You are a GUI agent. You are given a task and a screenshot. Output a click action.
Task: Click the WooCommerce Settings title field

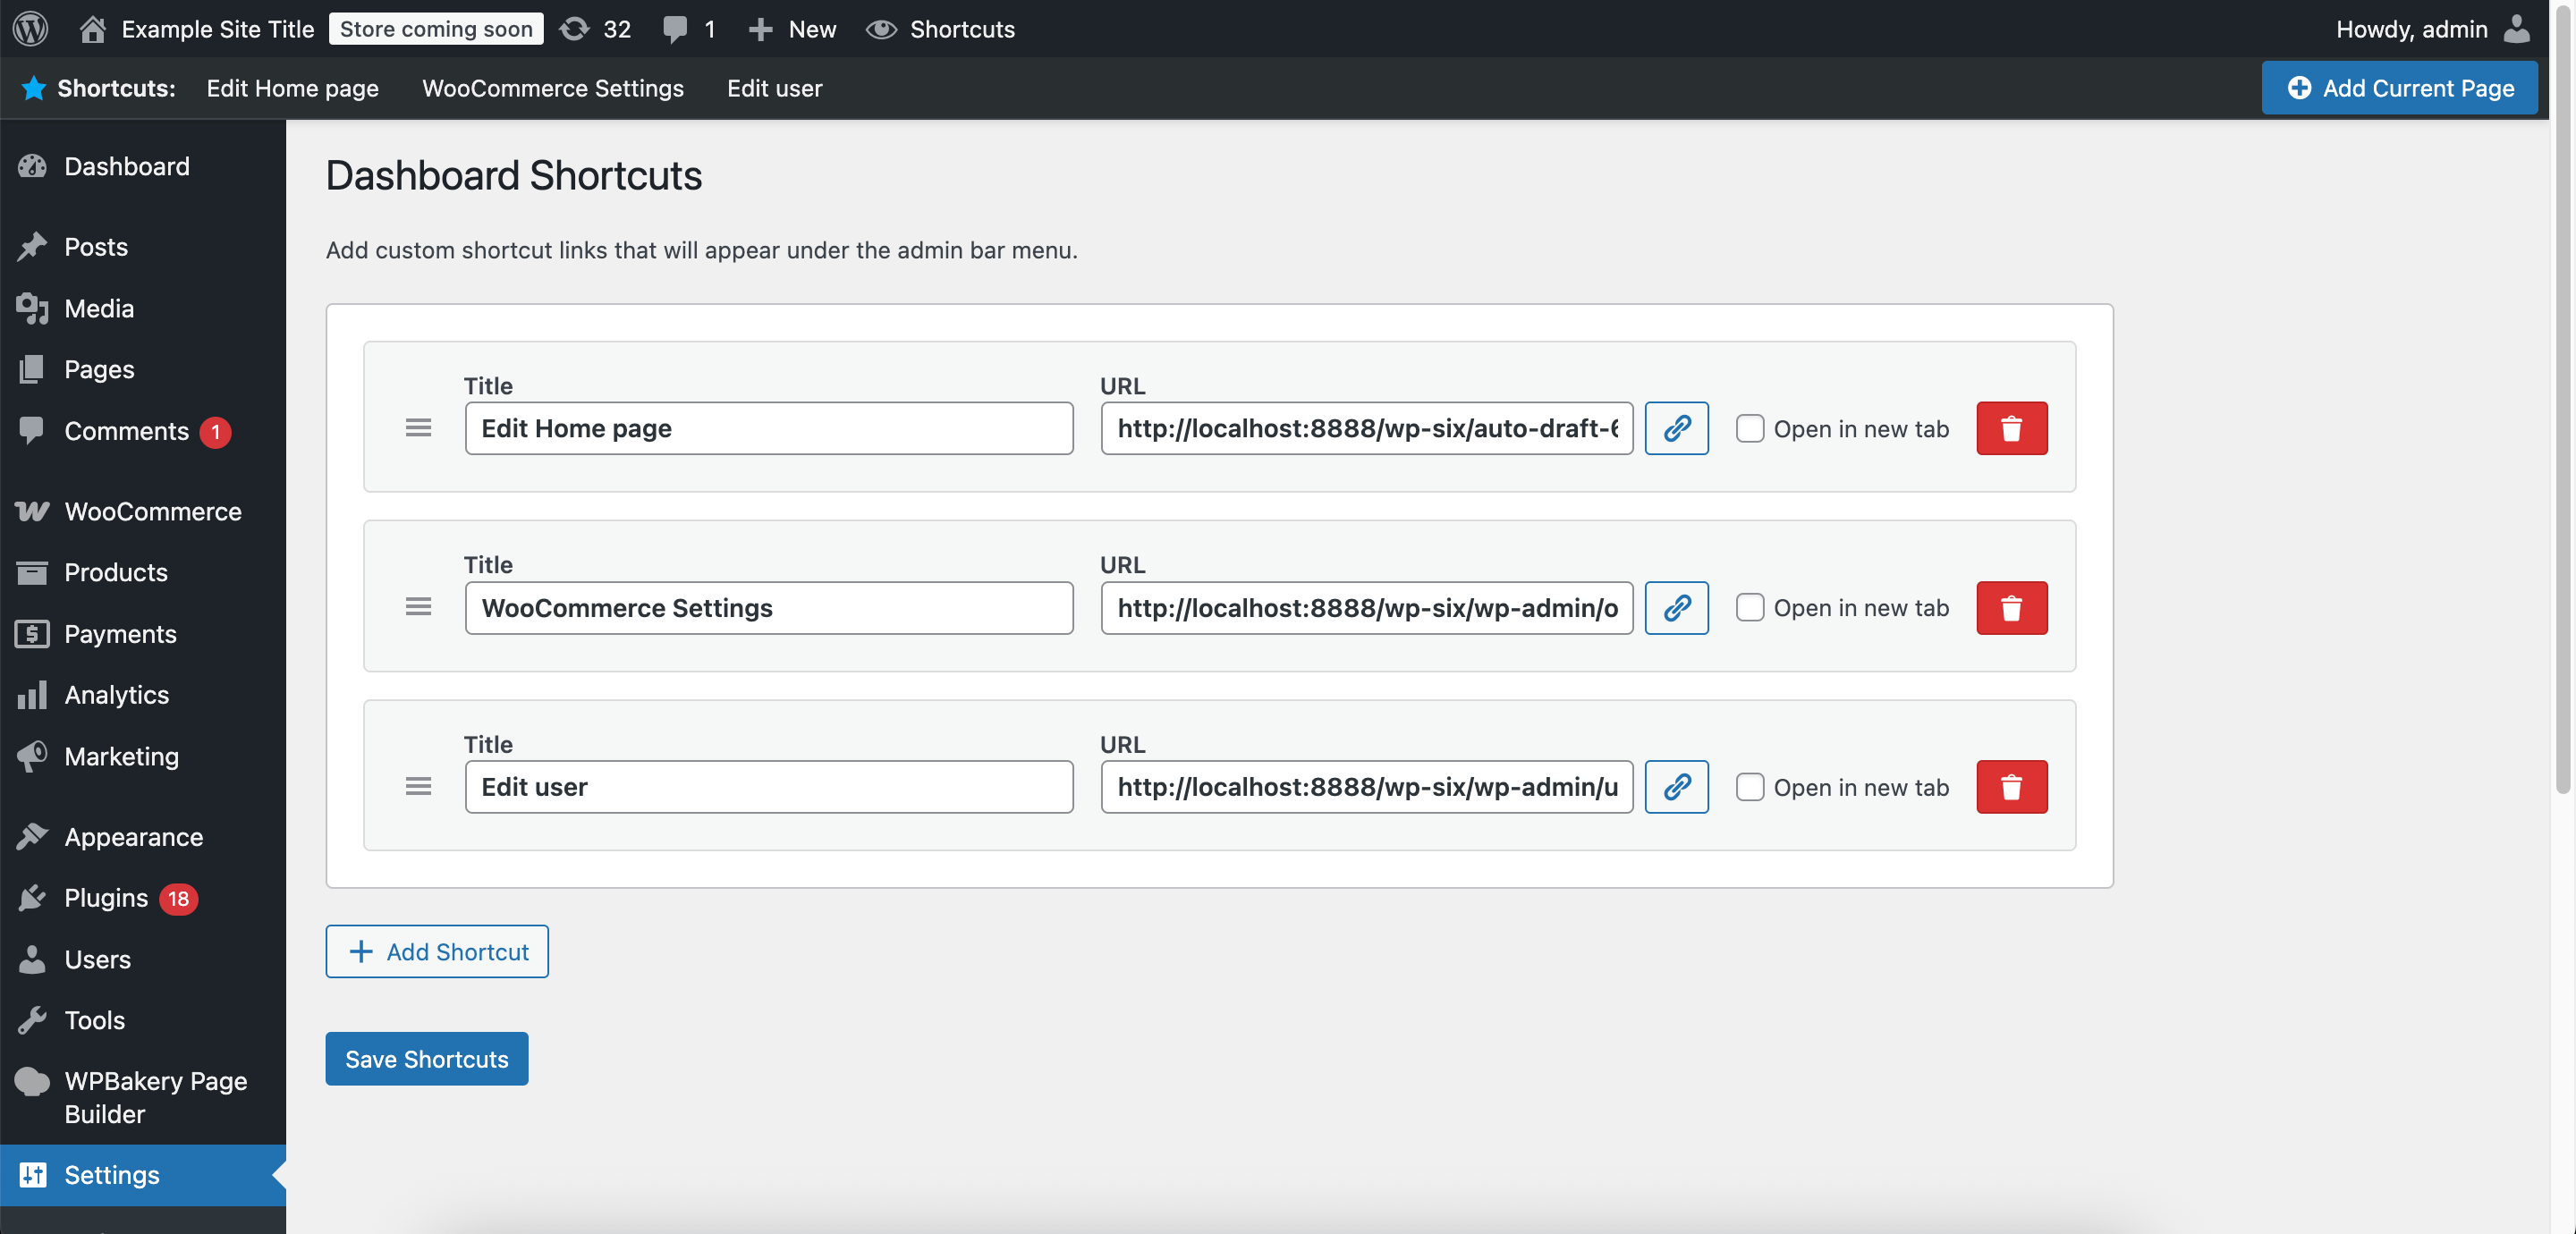tap(768, 607)
